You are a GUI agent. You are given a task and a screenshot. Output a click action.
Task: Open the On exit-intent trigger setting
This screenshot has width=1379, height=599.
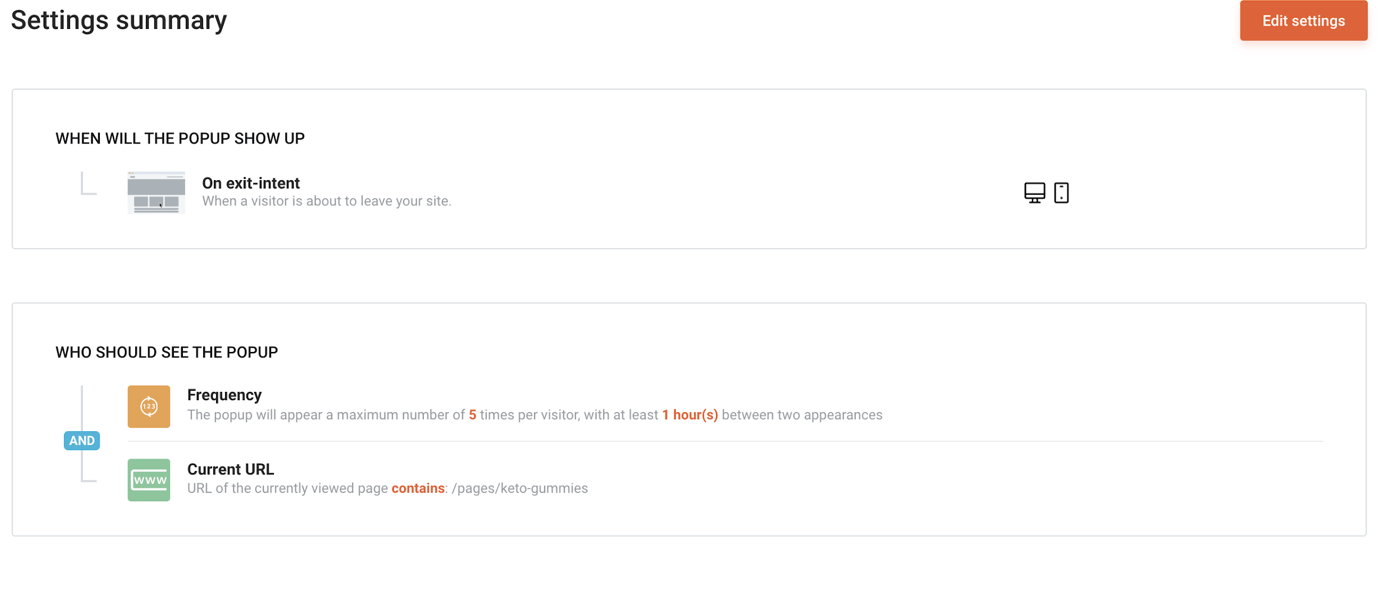(250, 183)
